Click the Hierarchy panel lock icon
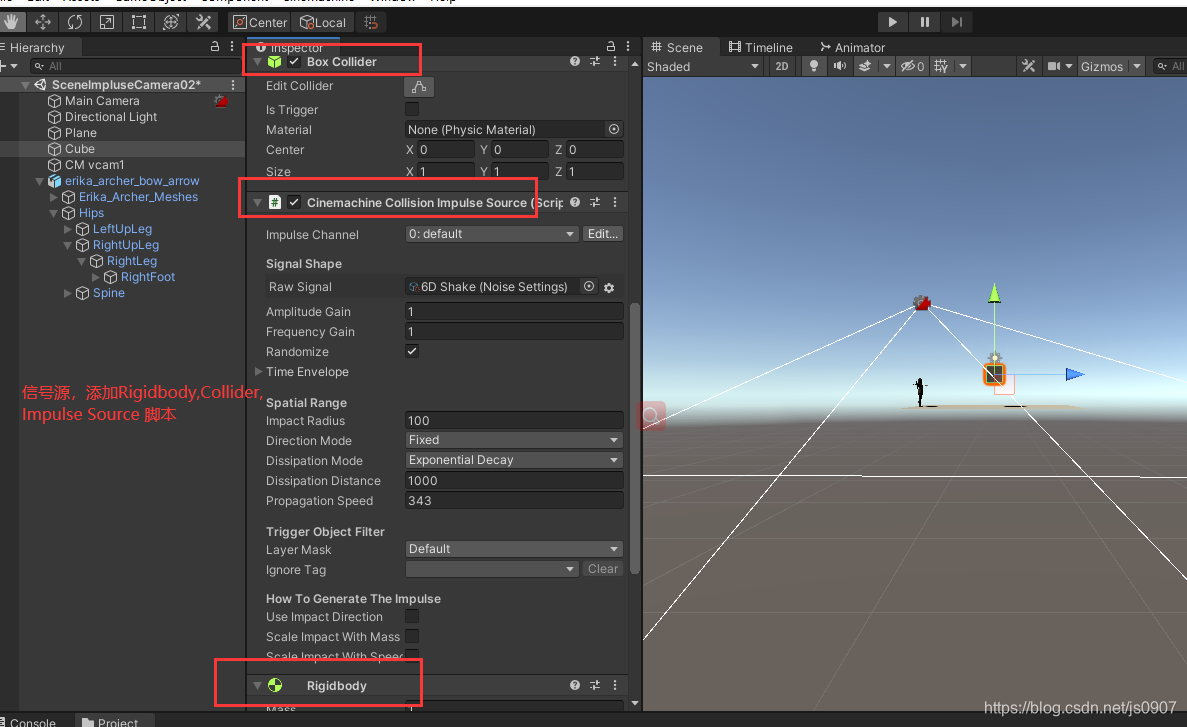1187x727 pixels. 215,47
